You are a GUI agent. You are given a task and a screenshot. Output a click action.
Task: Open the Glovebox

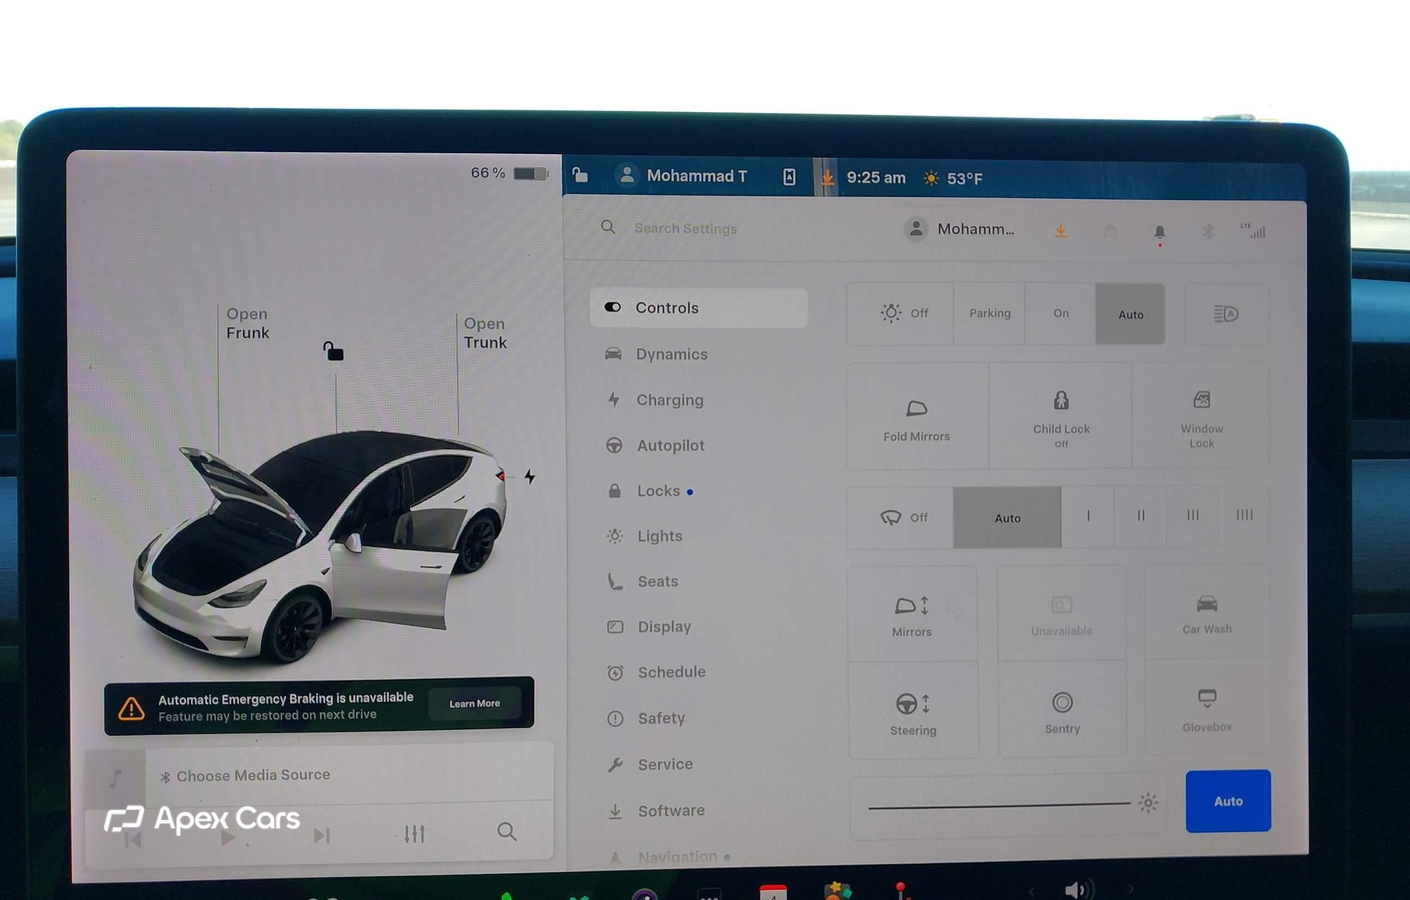click(x=1207, y=710)
